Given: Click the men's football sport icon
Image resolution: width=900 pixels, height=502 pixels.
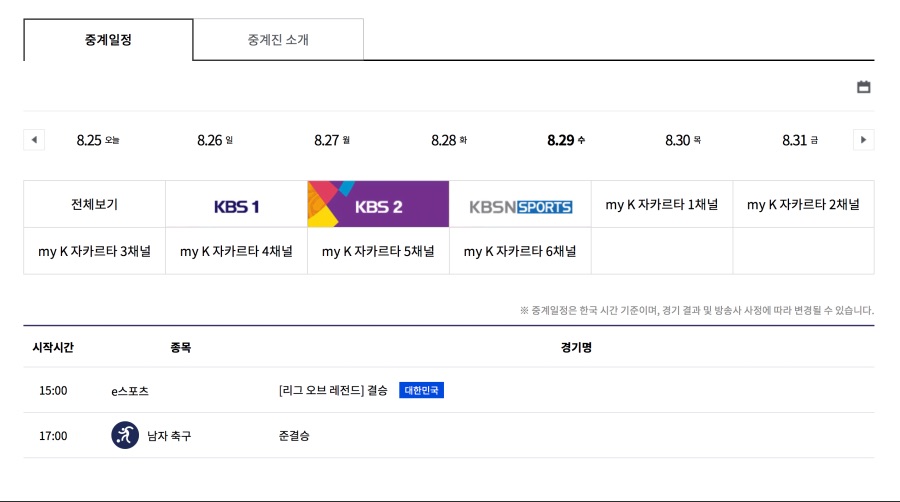Looking at the screenshot, I should [x=125, y=436].
